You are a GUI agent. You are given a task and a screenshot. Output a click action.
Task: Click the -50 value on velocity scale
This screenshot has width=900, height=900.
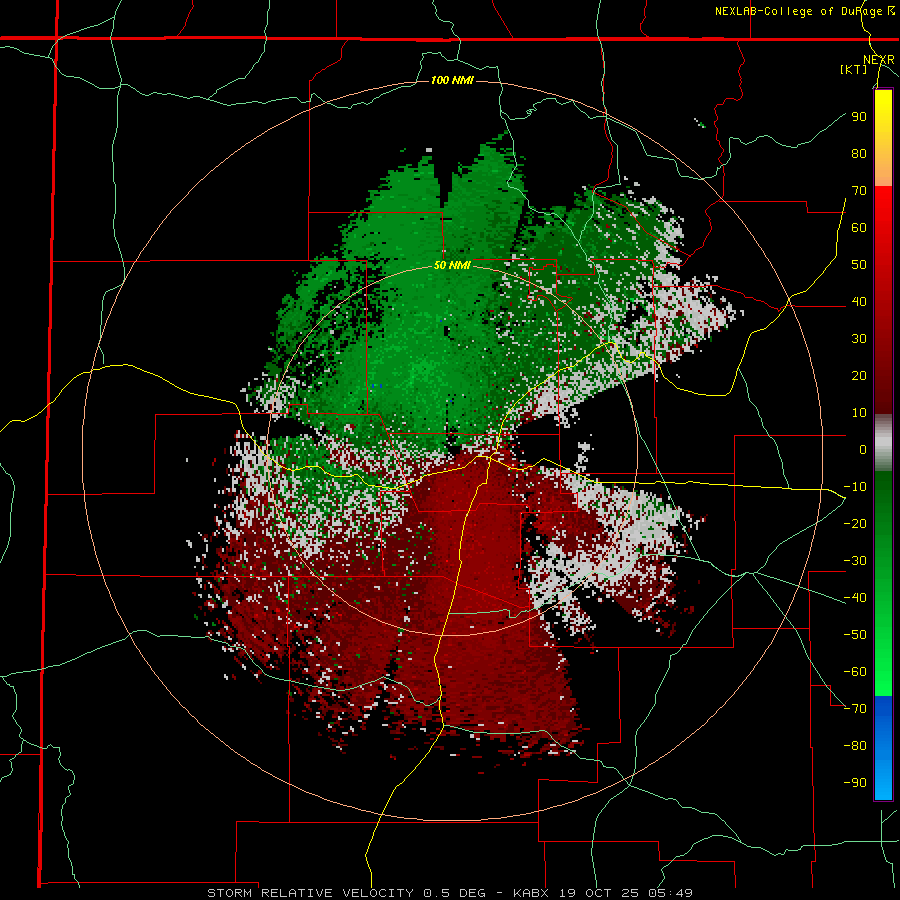click(x=855, y=635)
